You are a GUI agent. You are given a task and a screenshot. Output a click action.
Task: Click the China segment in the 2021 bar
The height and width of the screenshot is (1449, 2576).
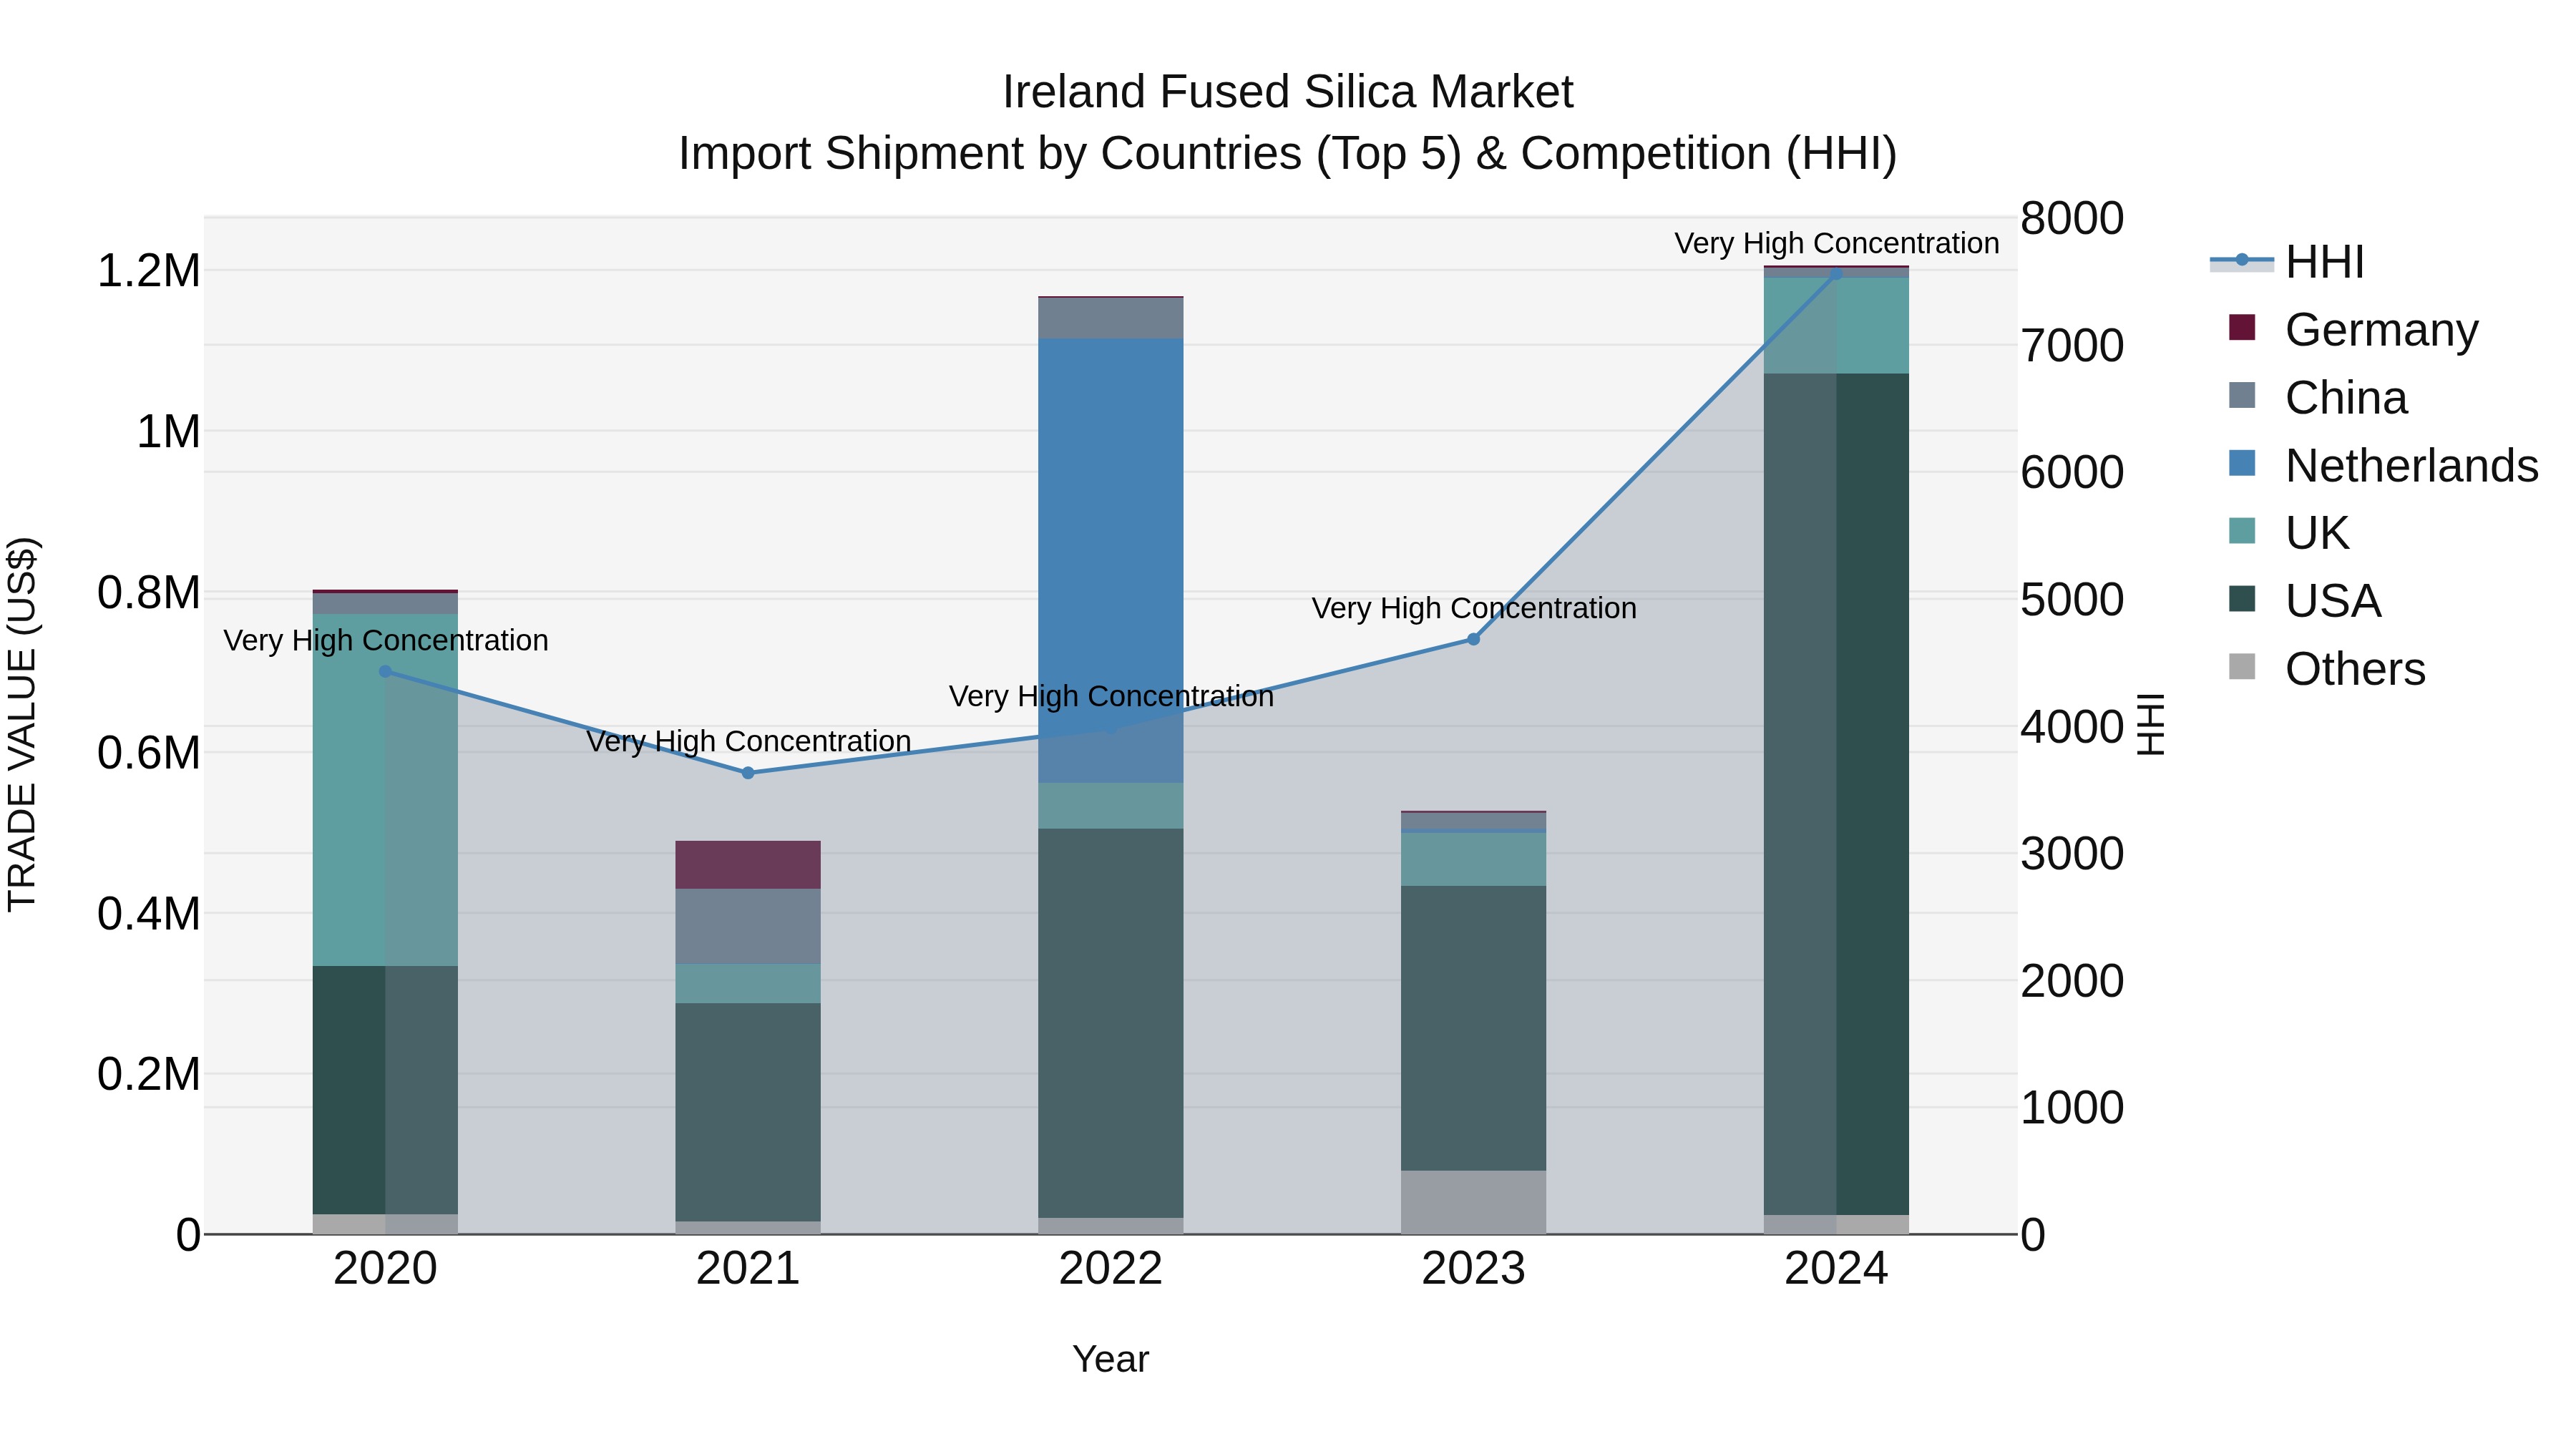point(748,926)
